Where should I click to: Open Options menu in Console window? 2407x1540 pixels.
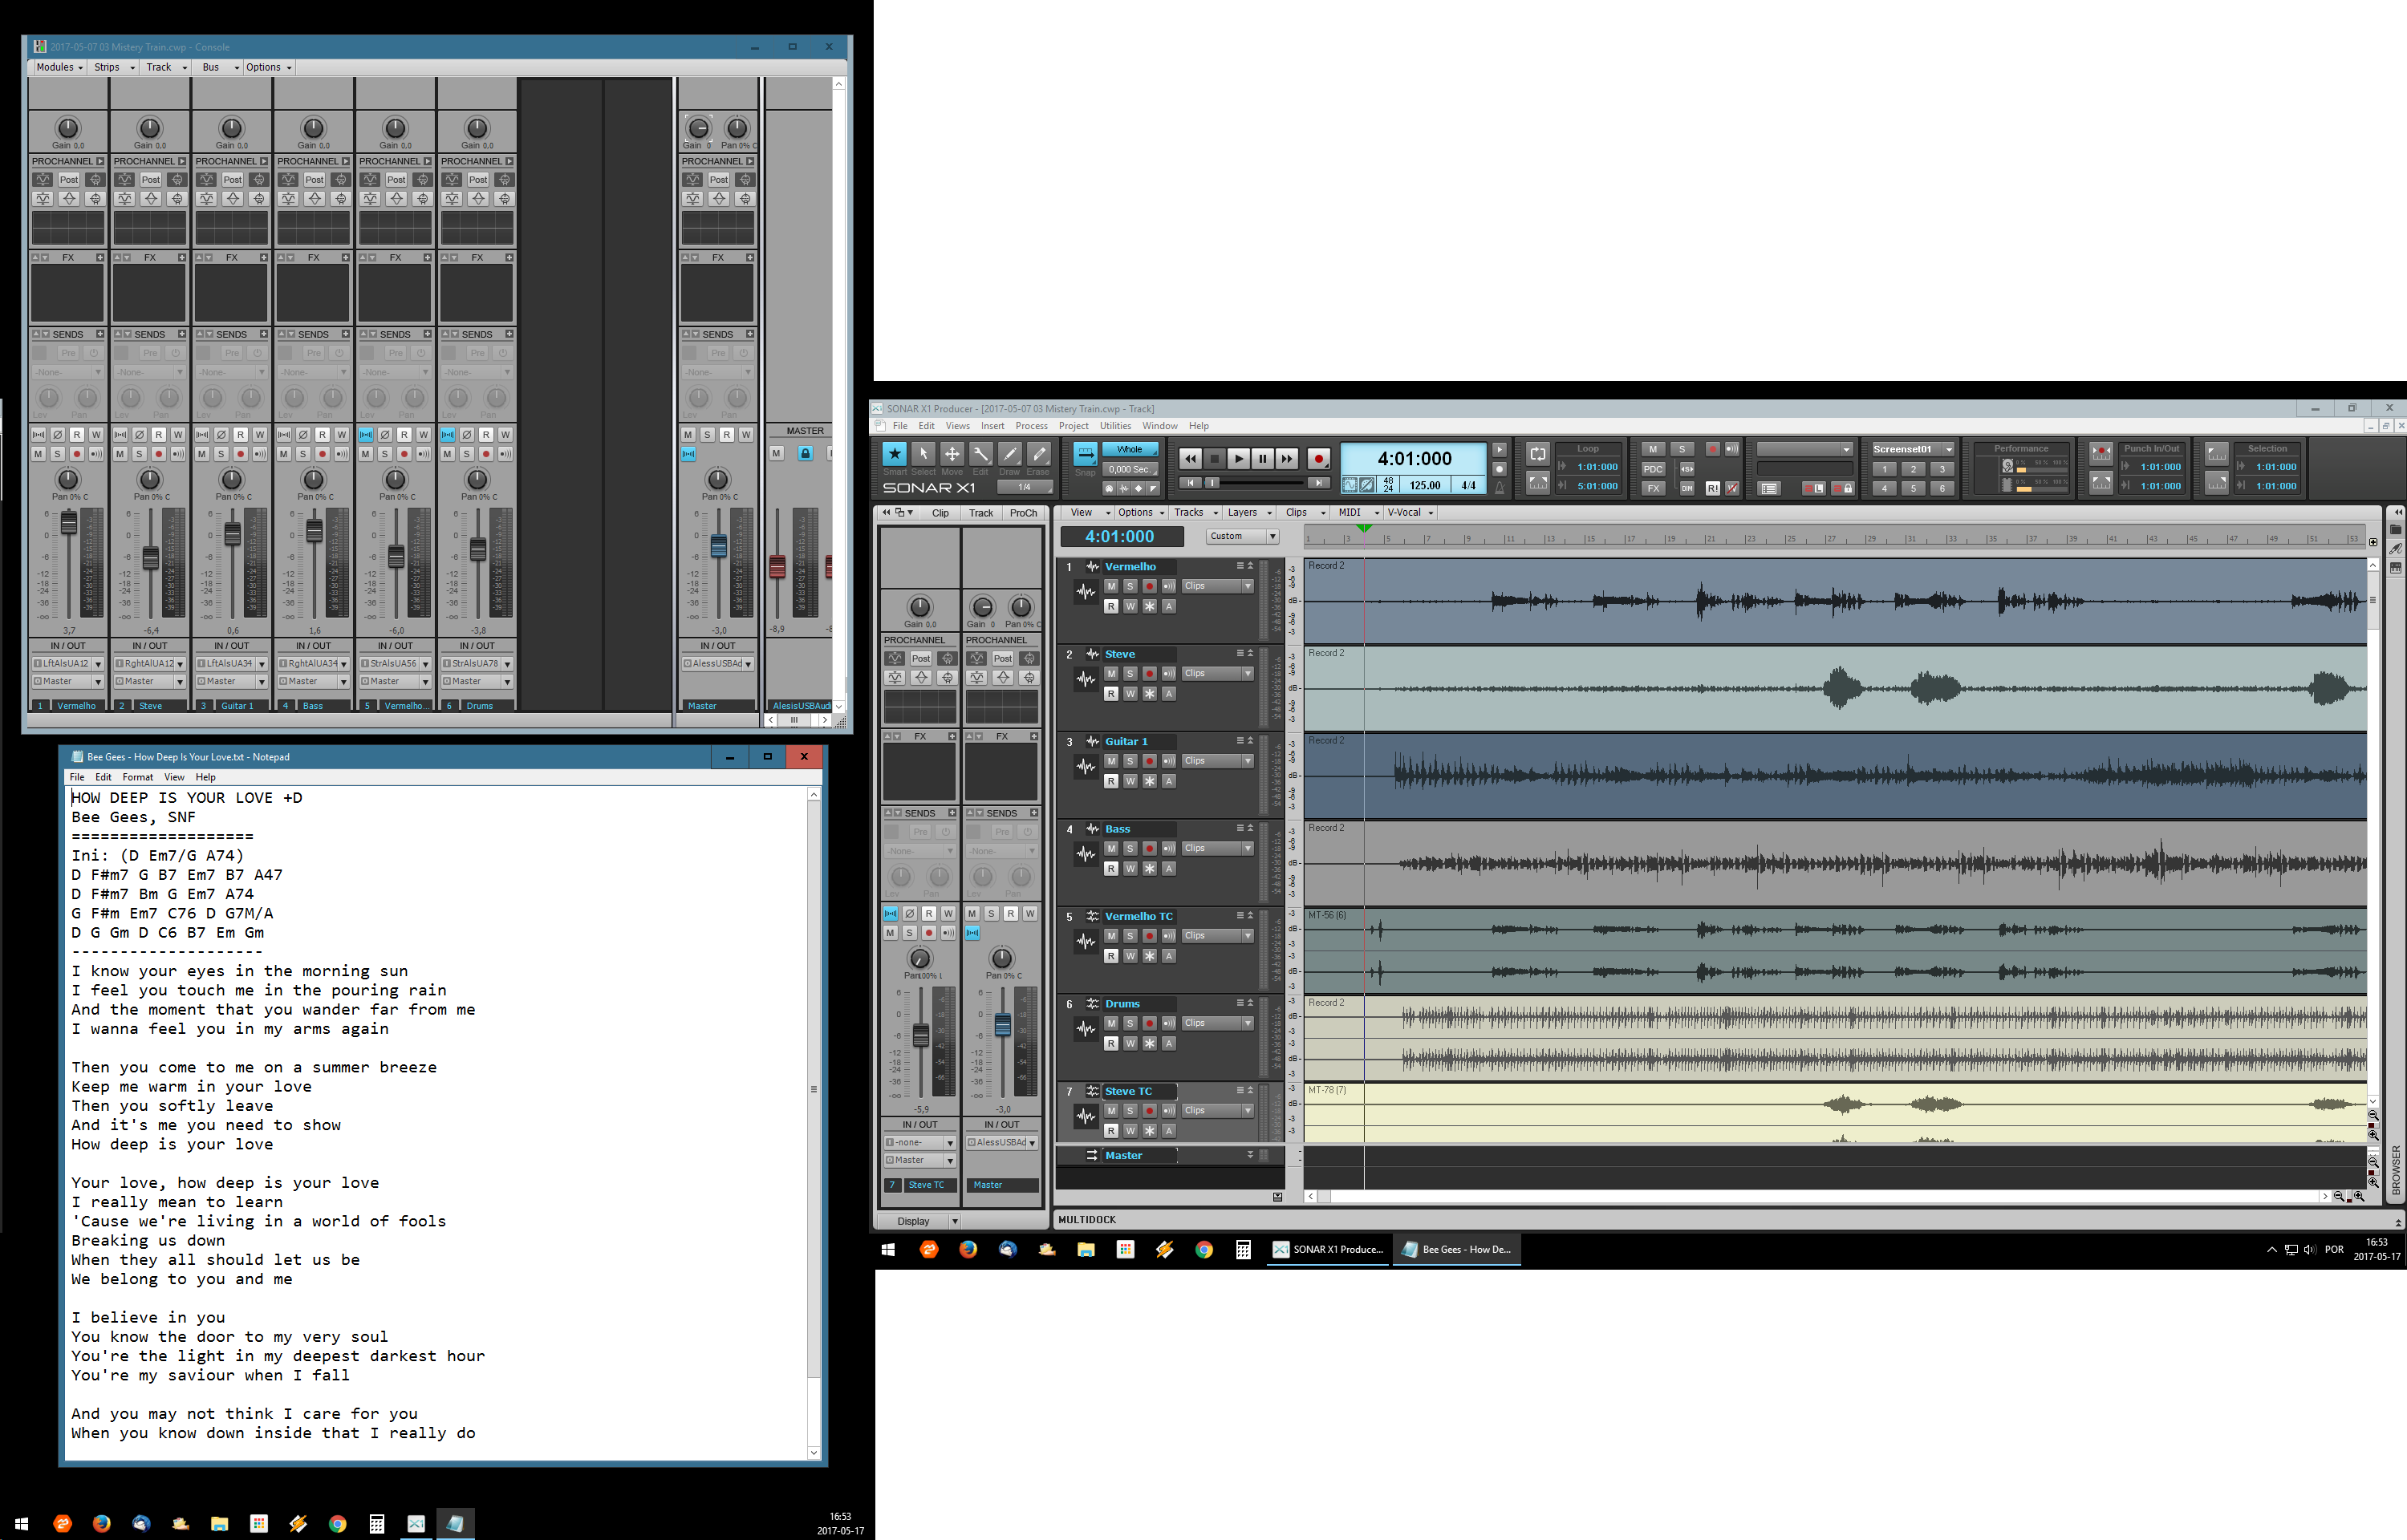[269, 68]
